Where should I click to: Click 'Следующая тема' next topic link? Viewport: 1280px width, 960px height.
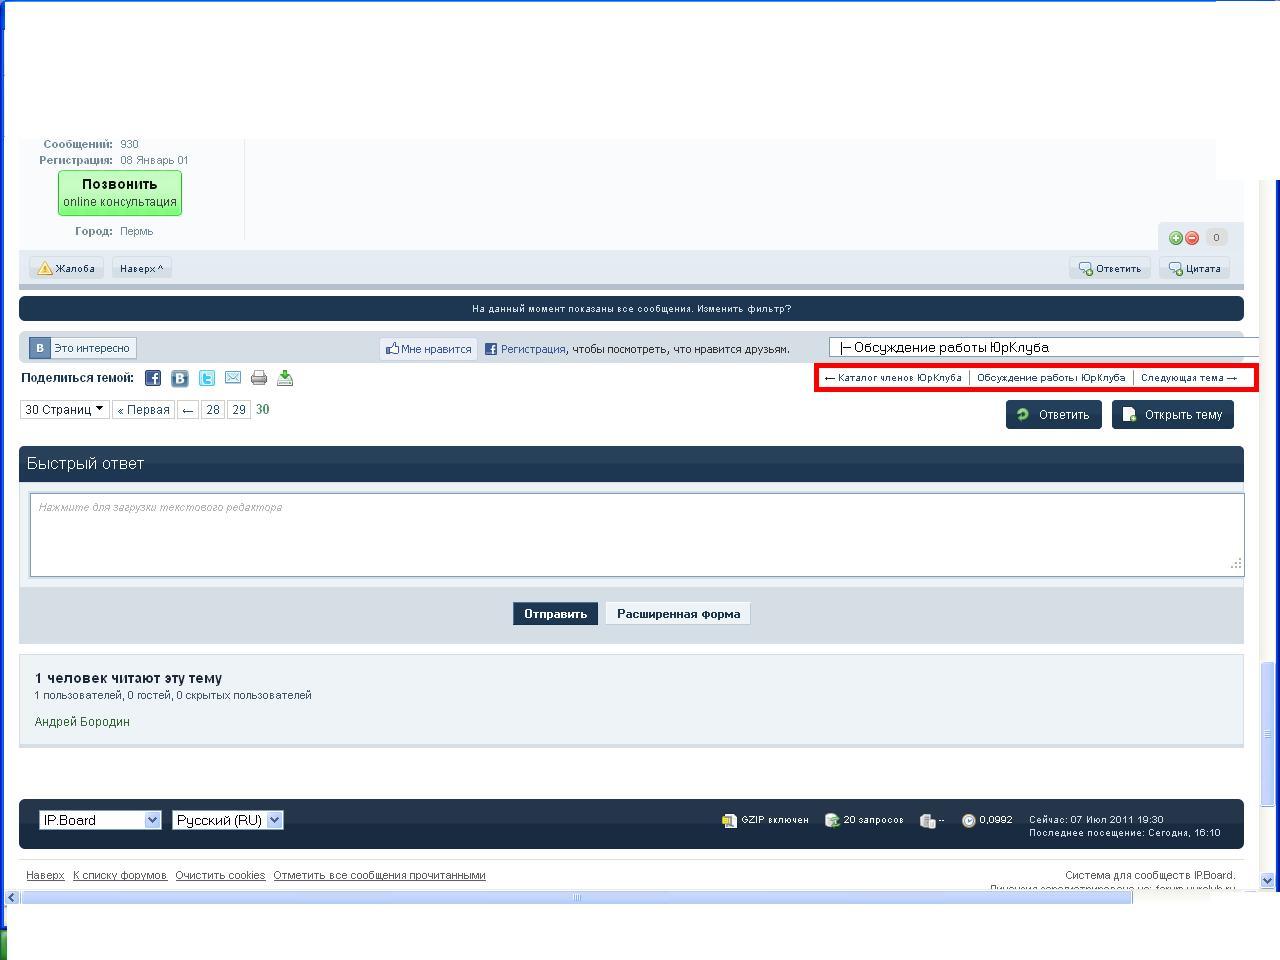point(1188,378)
